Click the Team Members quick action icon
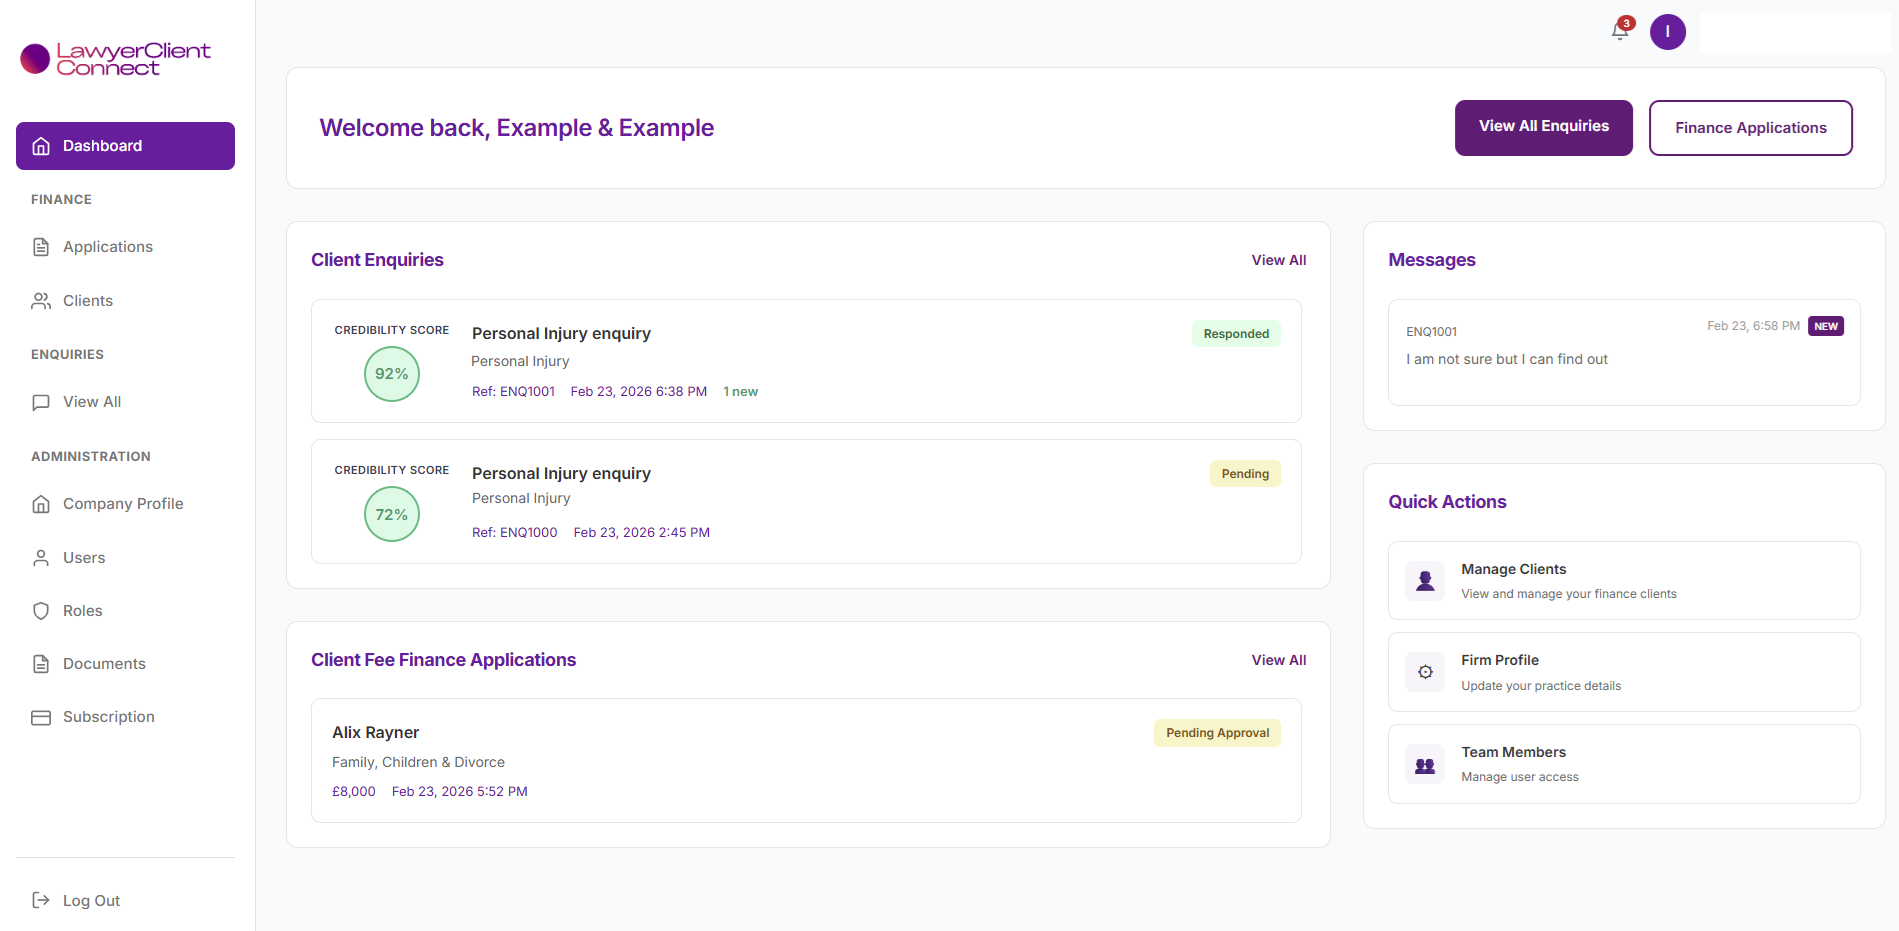 (x=1424, y=764)
